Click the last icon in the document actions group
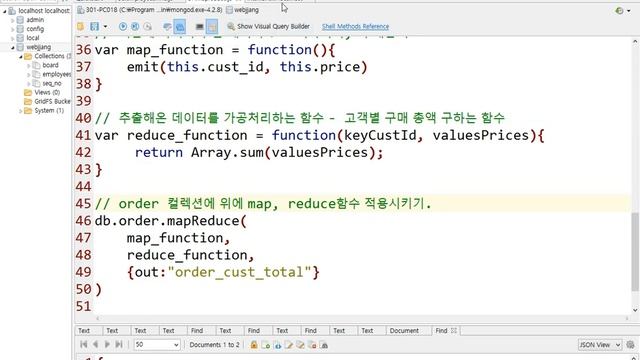Screen dimensions: 640x360 (324, 345)
